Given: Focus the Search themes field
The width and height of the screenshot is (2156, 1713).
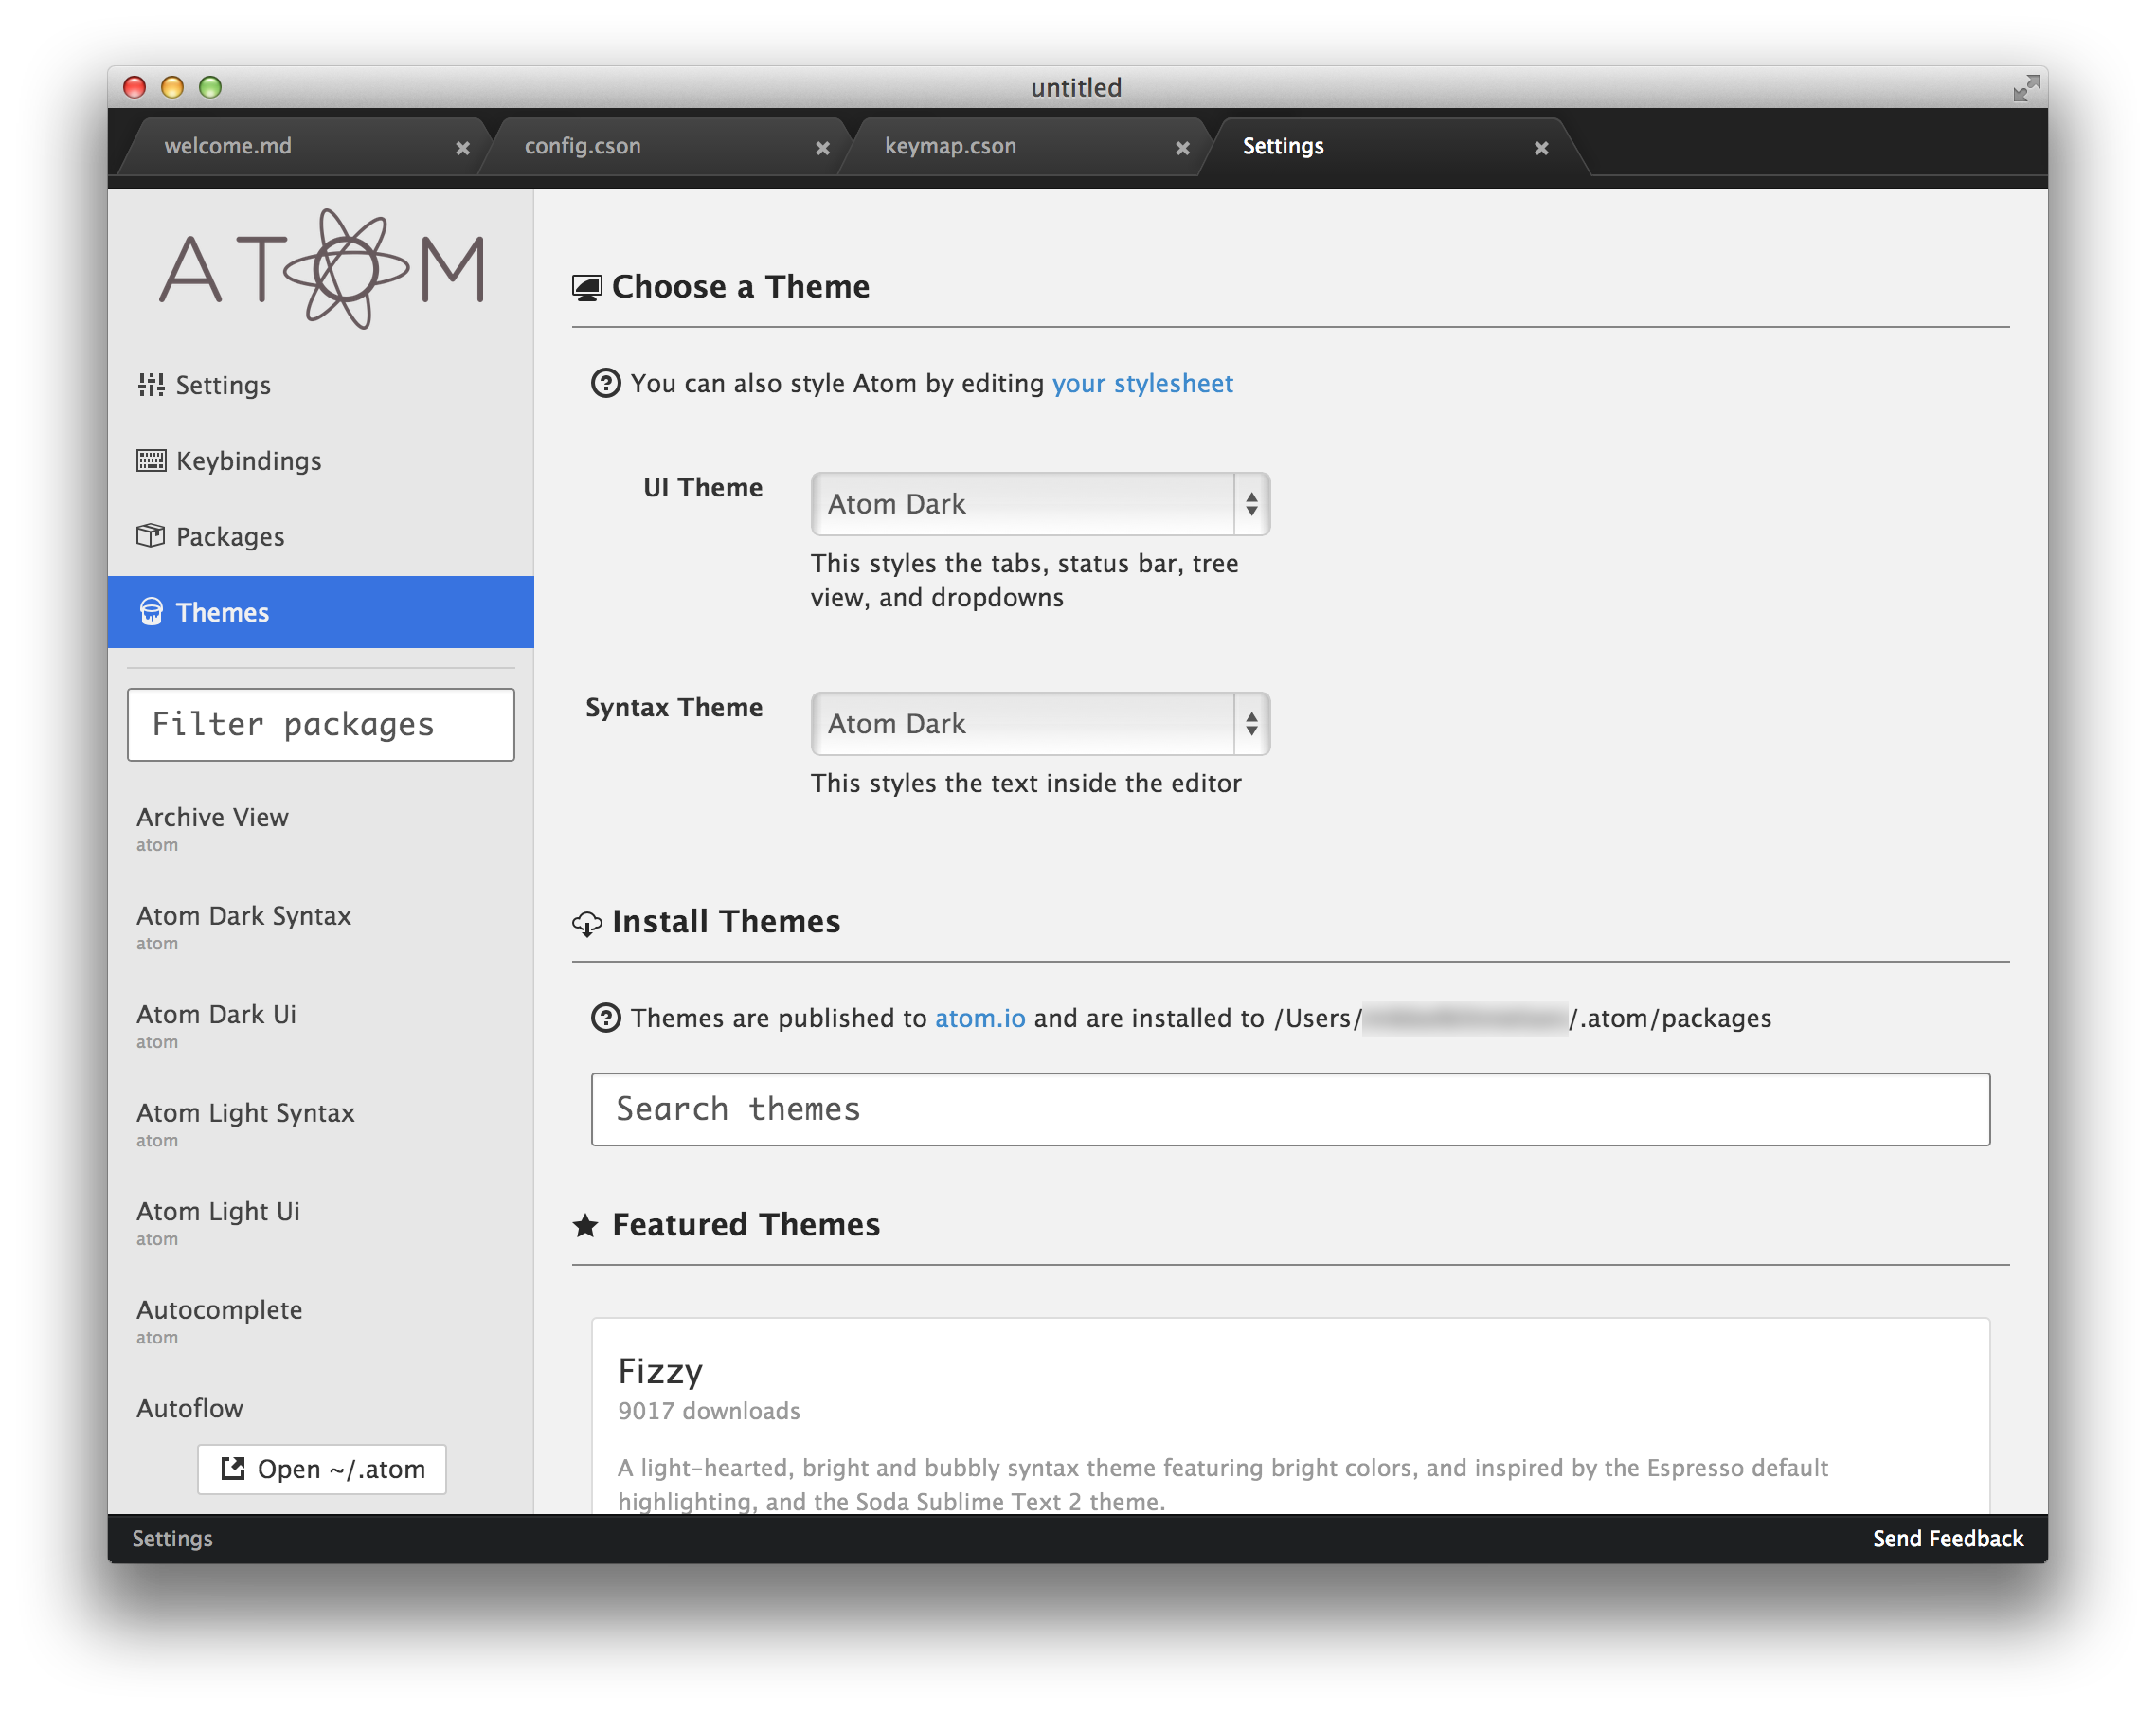Looking at the screenshot, I should (x=1291, y=1109).
